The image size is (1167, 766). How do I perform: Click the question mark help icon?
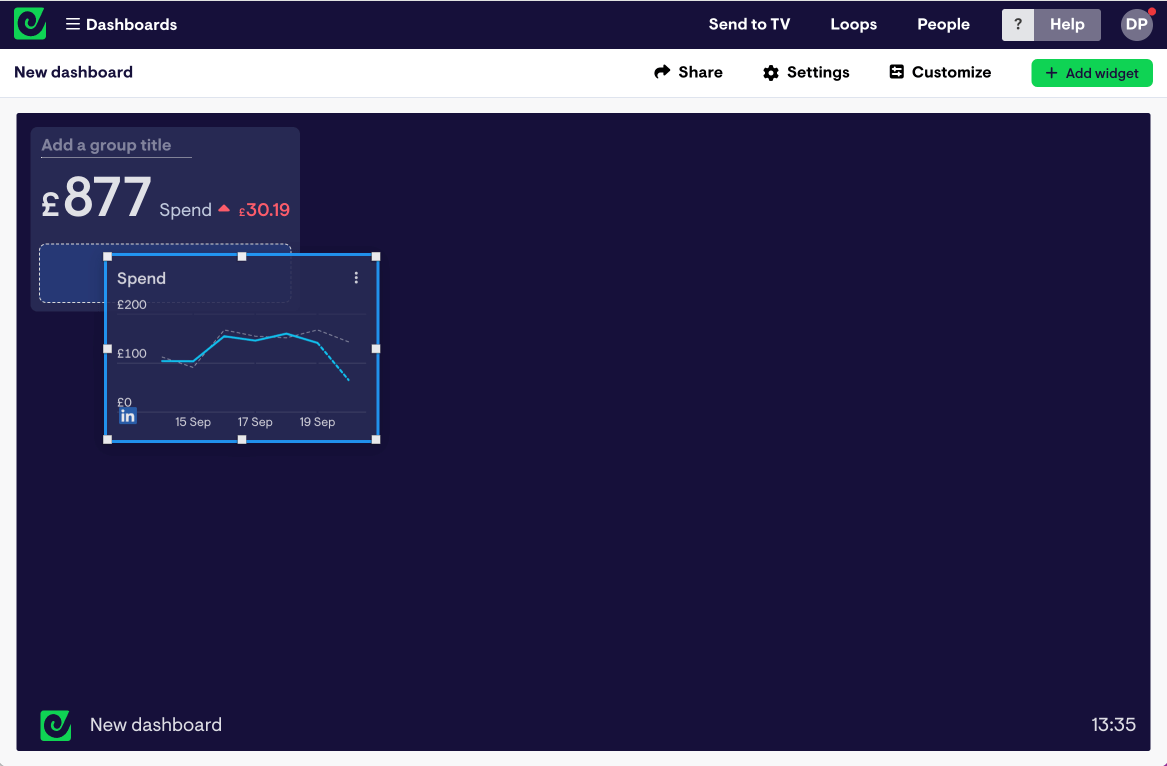(x=1017, y=23)
